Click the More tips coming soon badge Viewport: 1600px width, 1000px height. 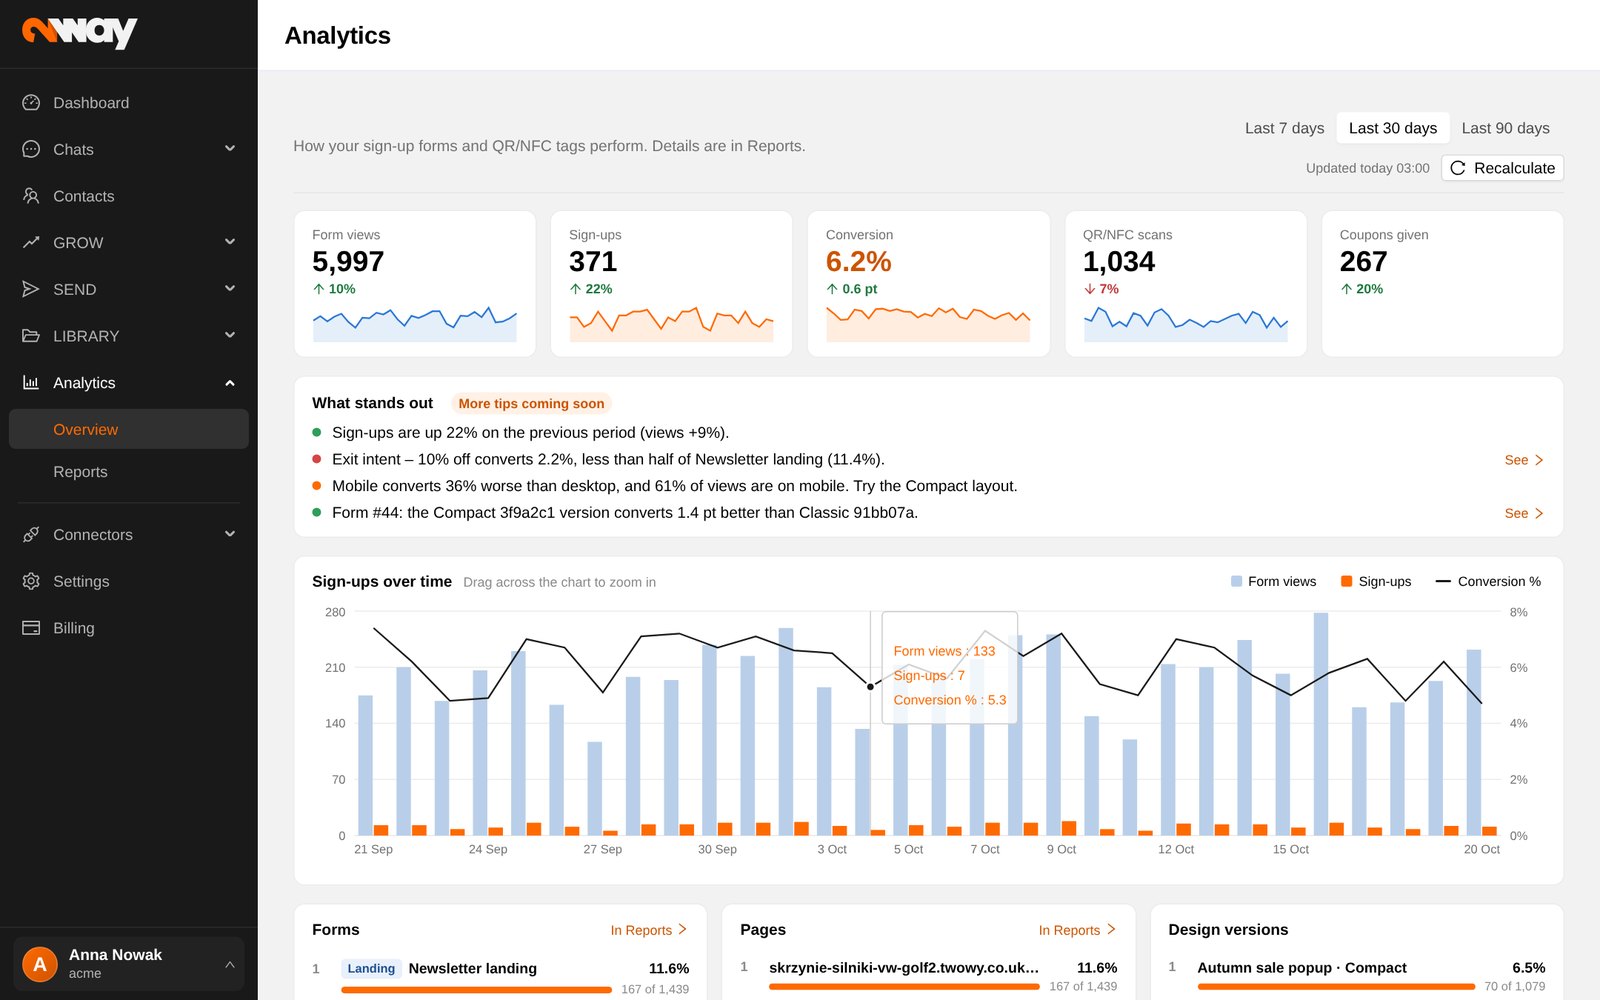(531, 404)
